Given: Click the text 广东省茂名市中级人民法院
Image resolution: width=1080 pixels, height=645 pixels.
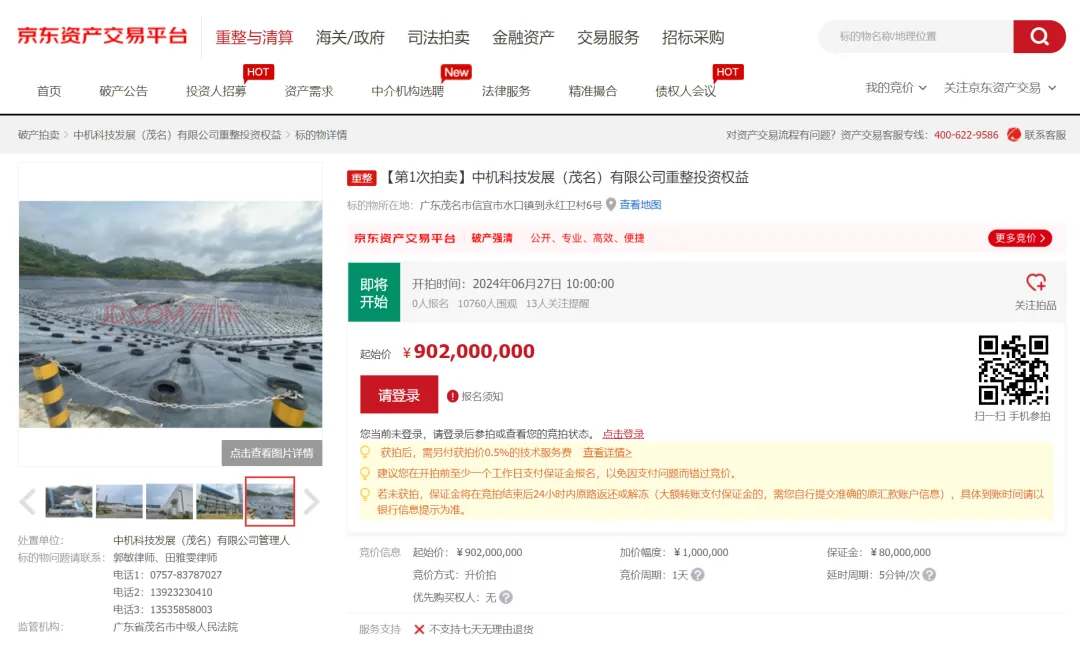Looking at the screenshot, I should pos(175,627).
